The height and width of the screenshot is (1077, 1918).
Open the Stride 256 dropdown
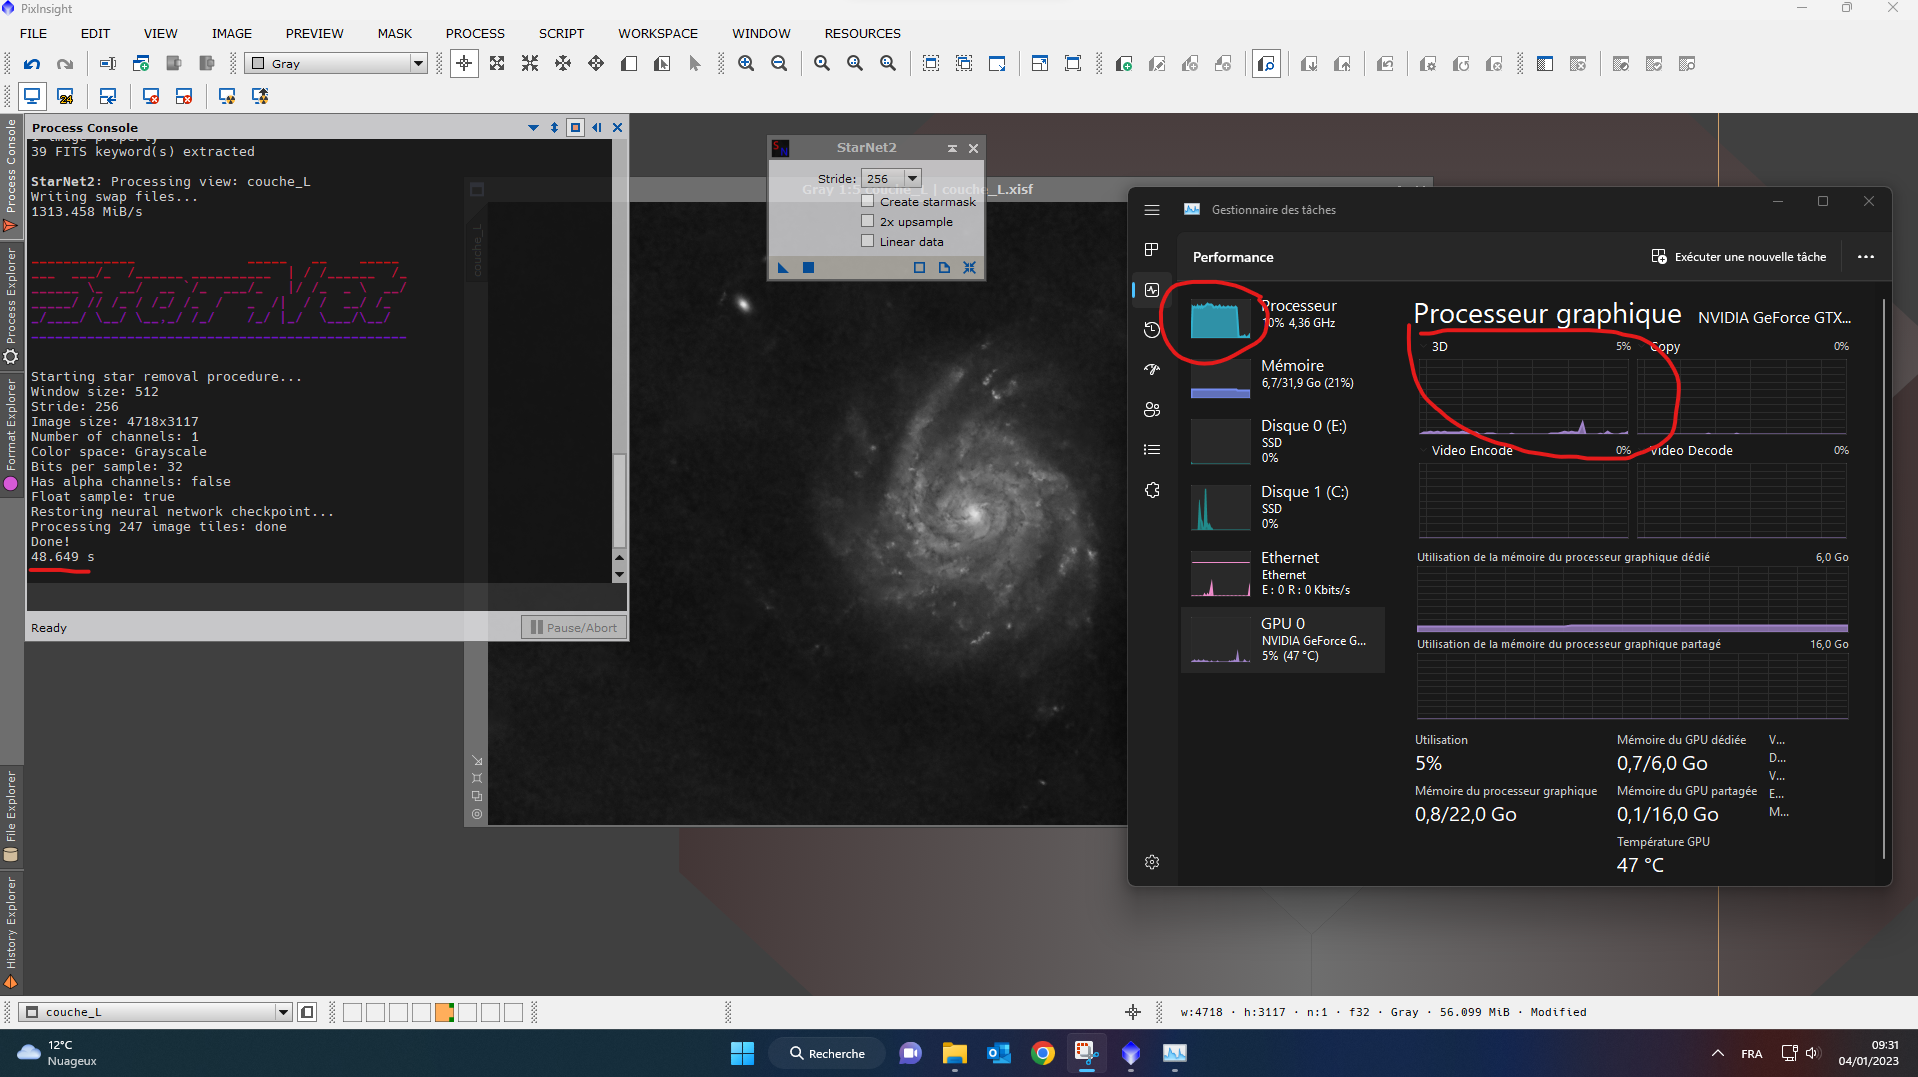tap(891, 178)
